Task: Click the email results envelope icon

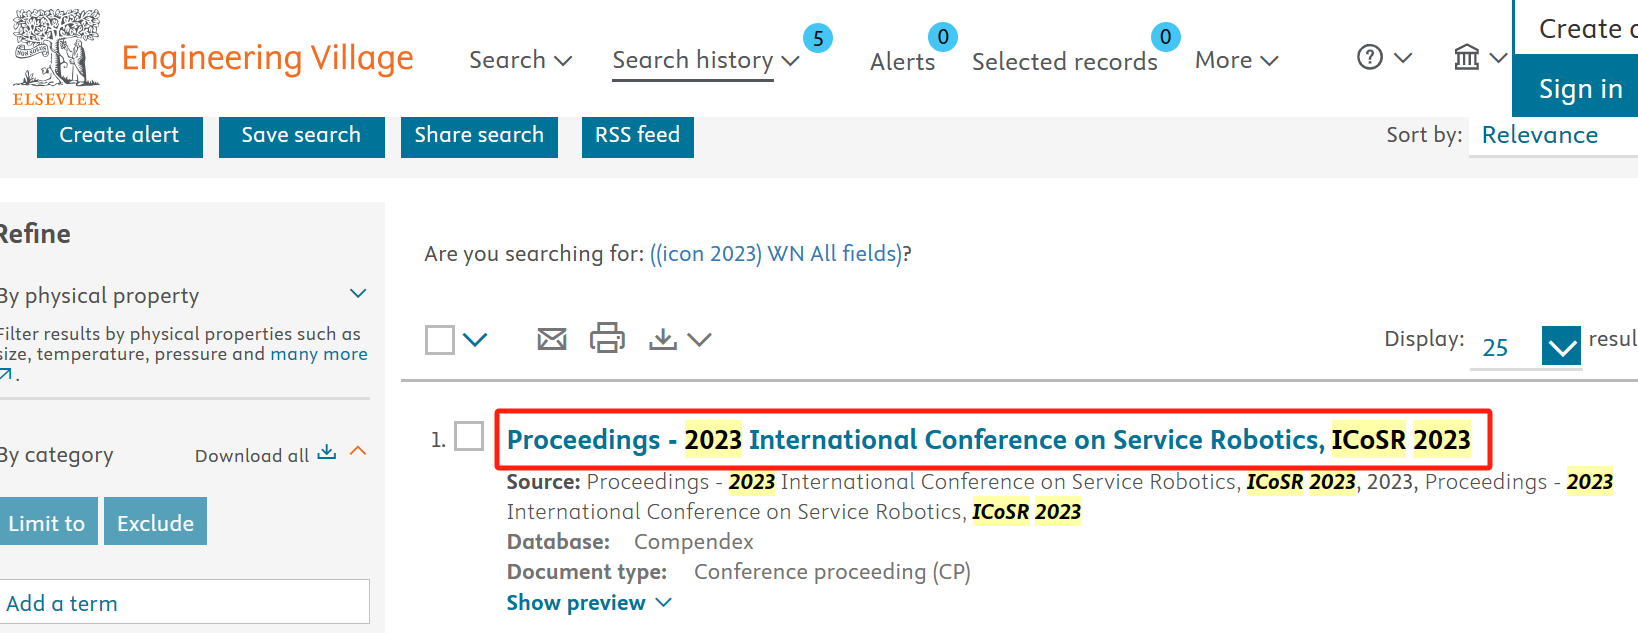Action: (552, 339)
